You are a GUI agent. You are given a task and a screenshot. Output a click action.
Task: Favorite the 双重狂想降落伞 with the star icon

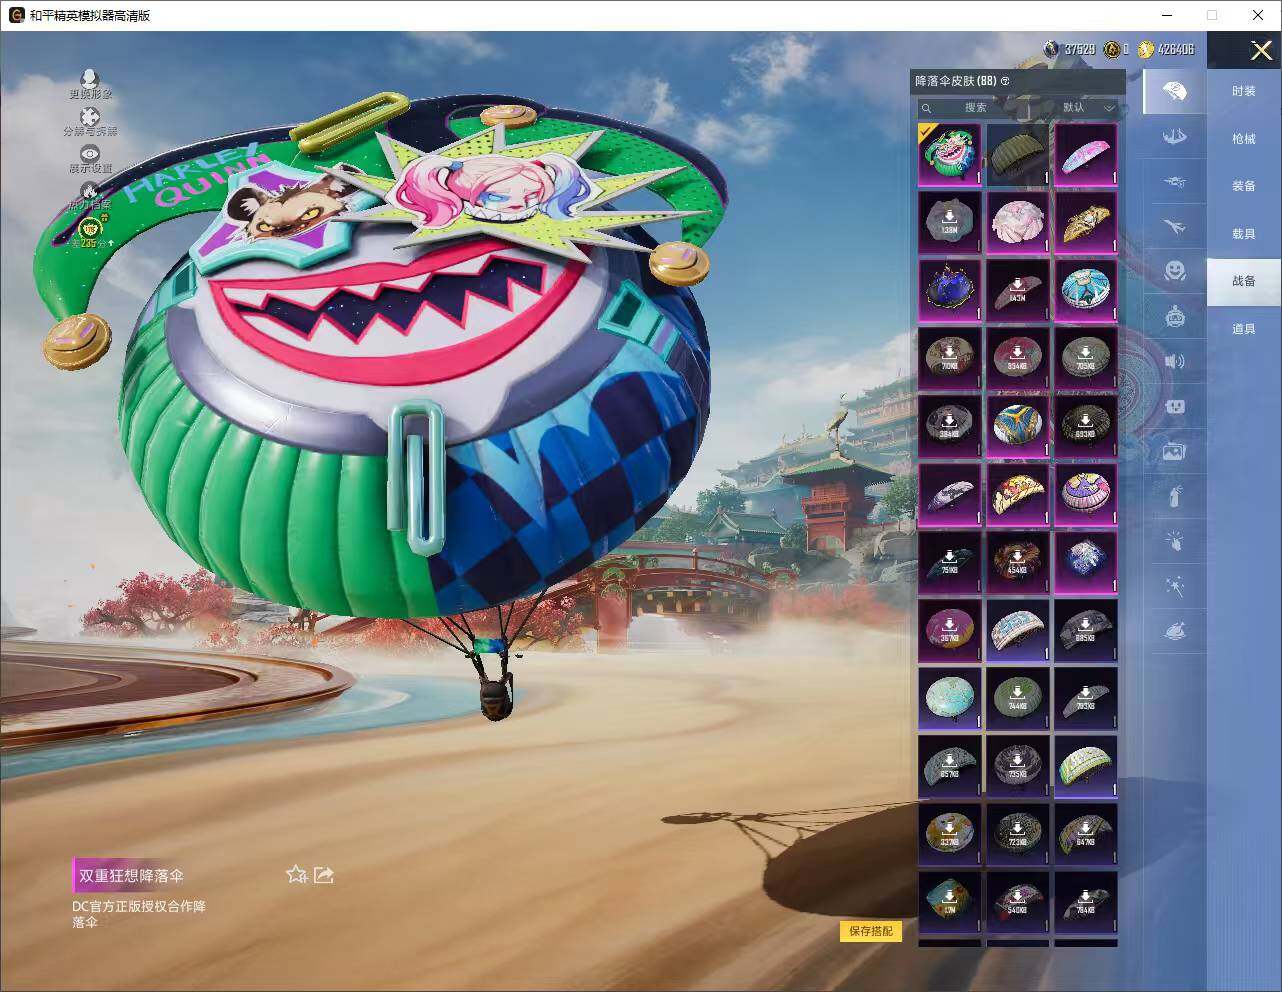[296, 875]
